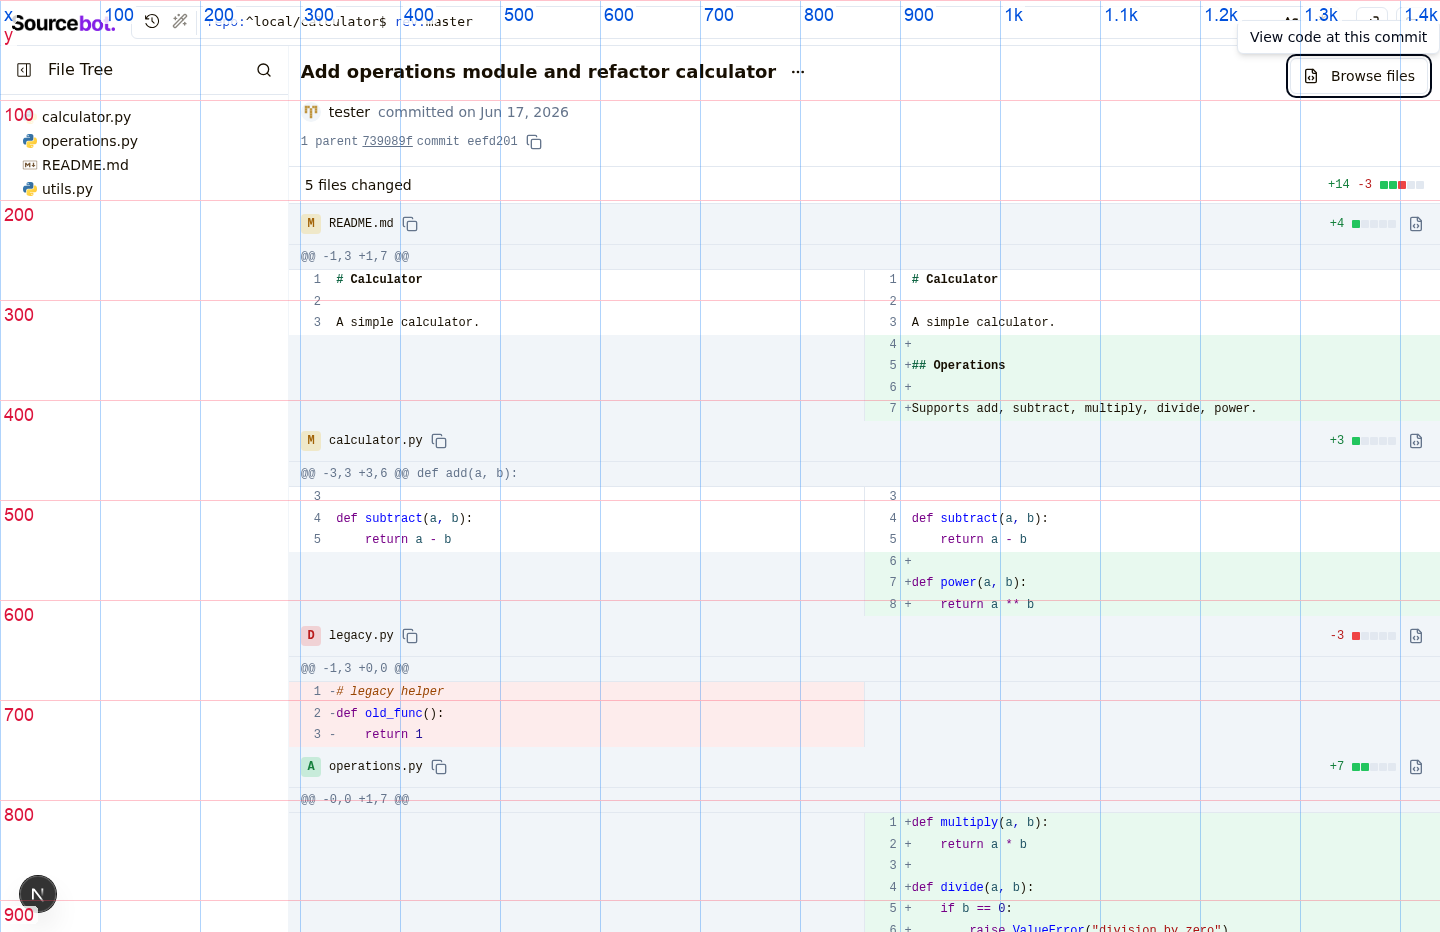
Task: Click legacy.py deleted status badge
Action: [311, 636]
